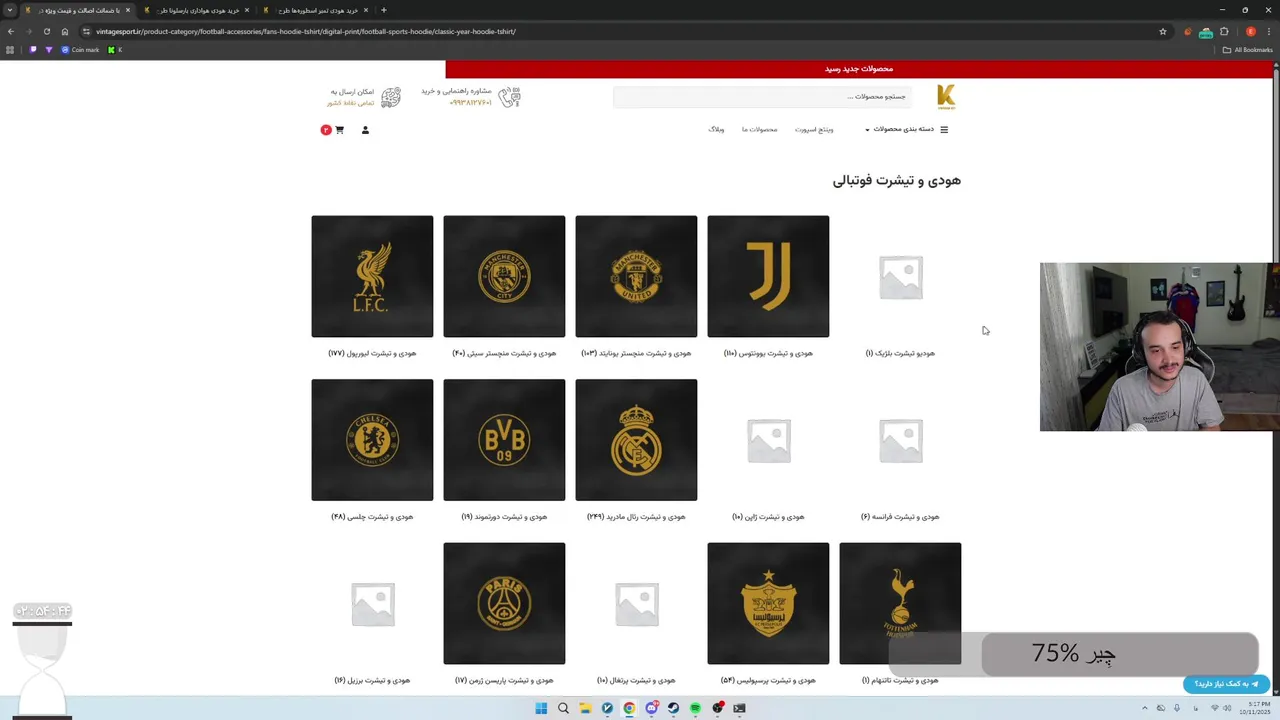
Task: Open Spotify from the taskbar
Action: tap(695, 708)
